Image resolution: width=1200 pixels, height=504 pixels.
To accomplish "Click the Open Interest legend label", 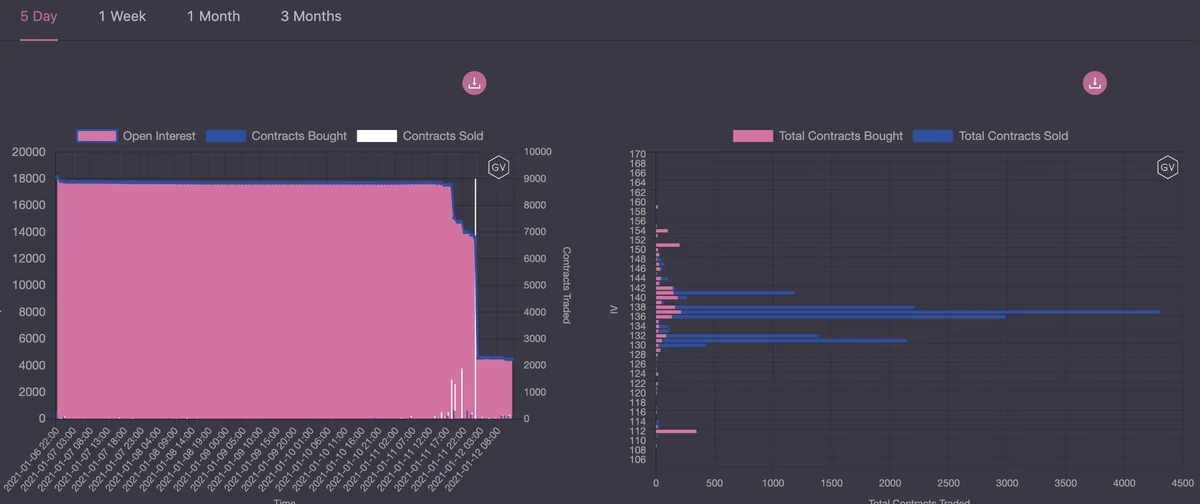I will coord(159,136).
